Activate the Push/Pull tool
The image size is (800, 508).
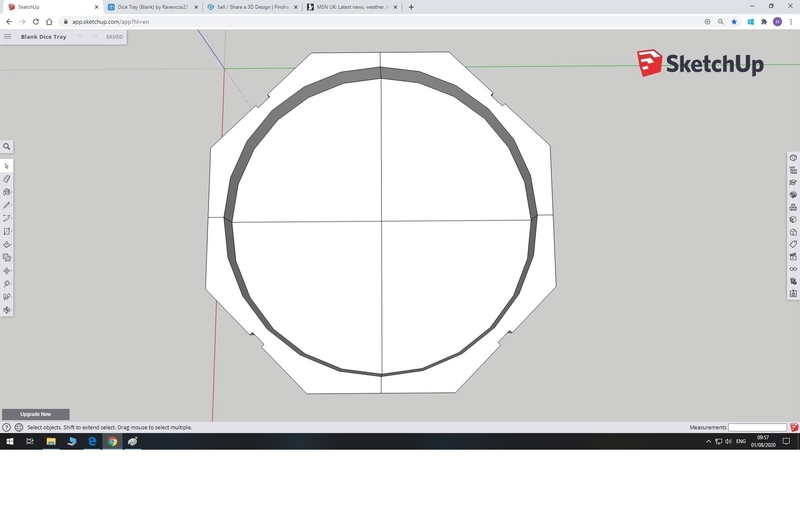7,244
